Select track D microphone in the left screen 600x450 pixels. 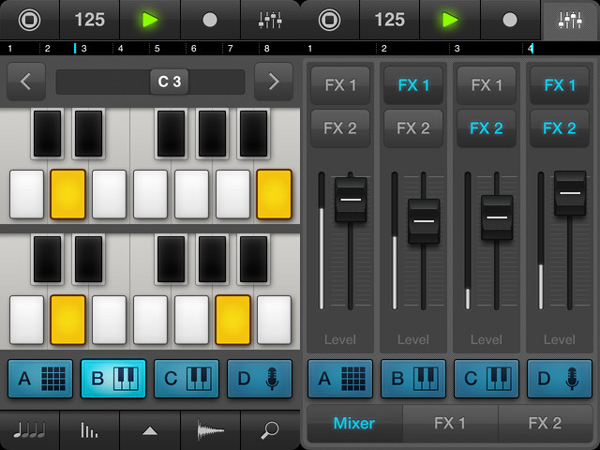[260, 379]
